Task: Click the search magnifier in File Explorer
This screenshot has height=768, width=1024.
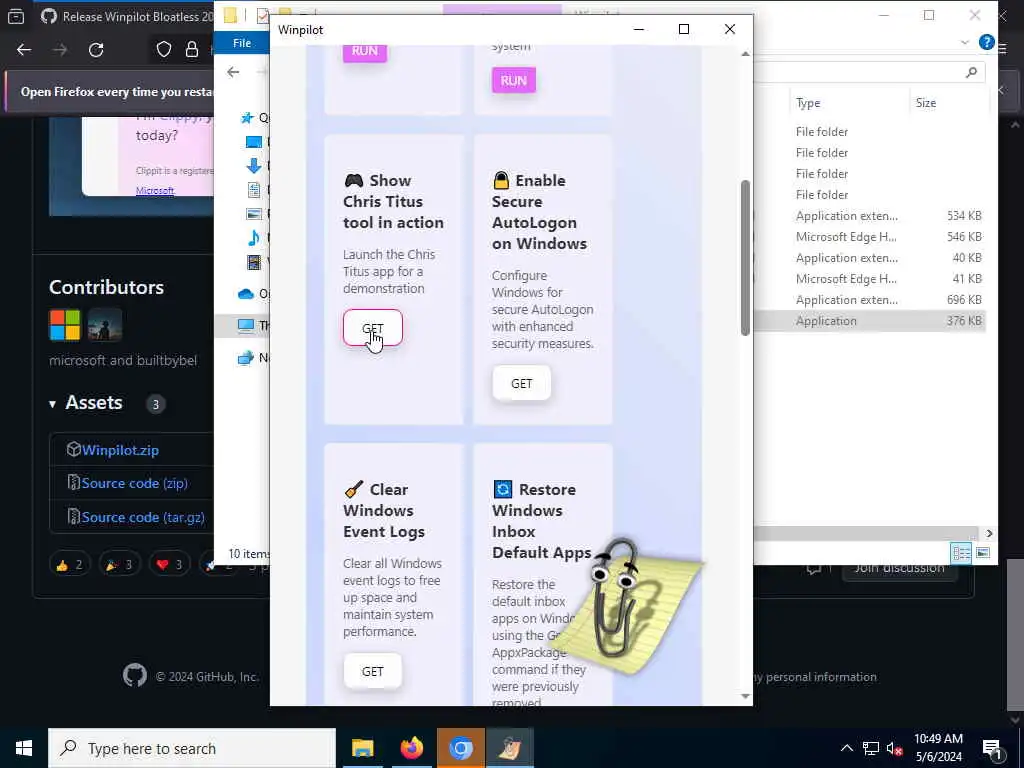Action: (971, 72)
